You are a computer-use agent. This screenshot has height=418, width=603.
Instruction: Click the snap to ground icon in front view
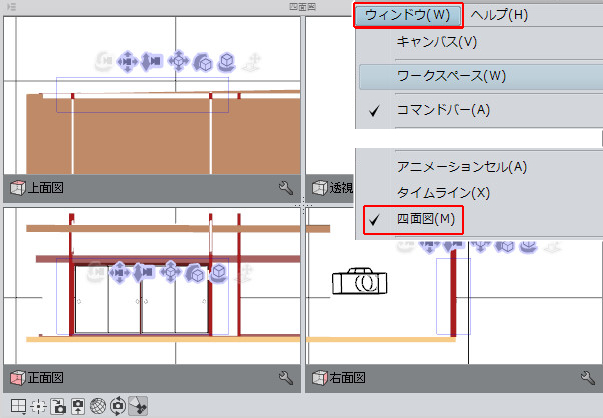point(244,274)
